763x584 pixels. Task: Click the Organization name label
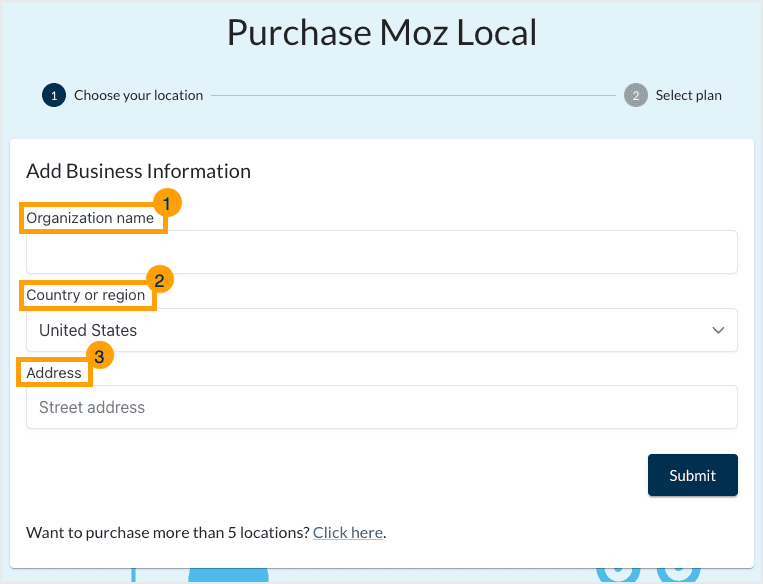[x=90, y=218]
